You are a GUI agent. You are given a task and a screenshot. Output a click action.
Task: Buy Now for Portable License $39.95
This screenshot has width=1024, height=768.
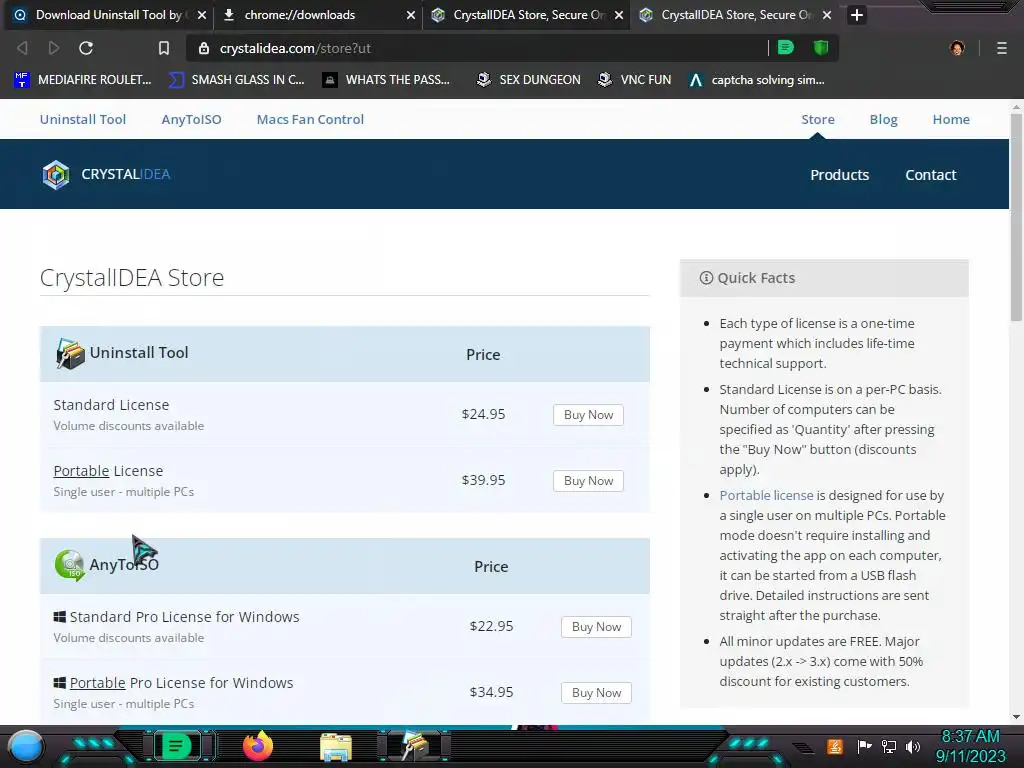(x=588, y=481)
